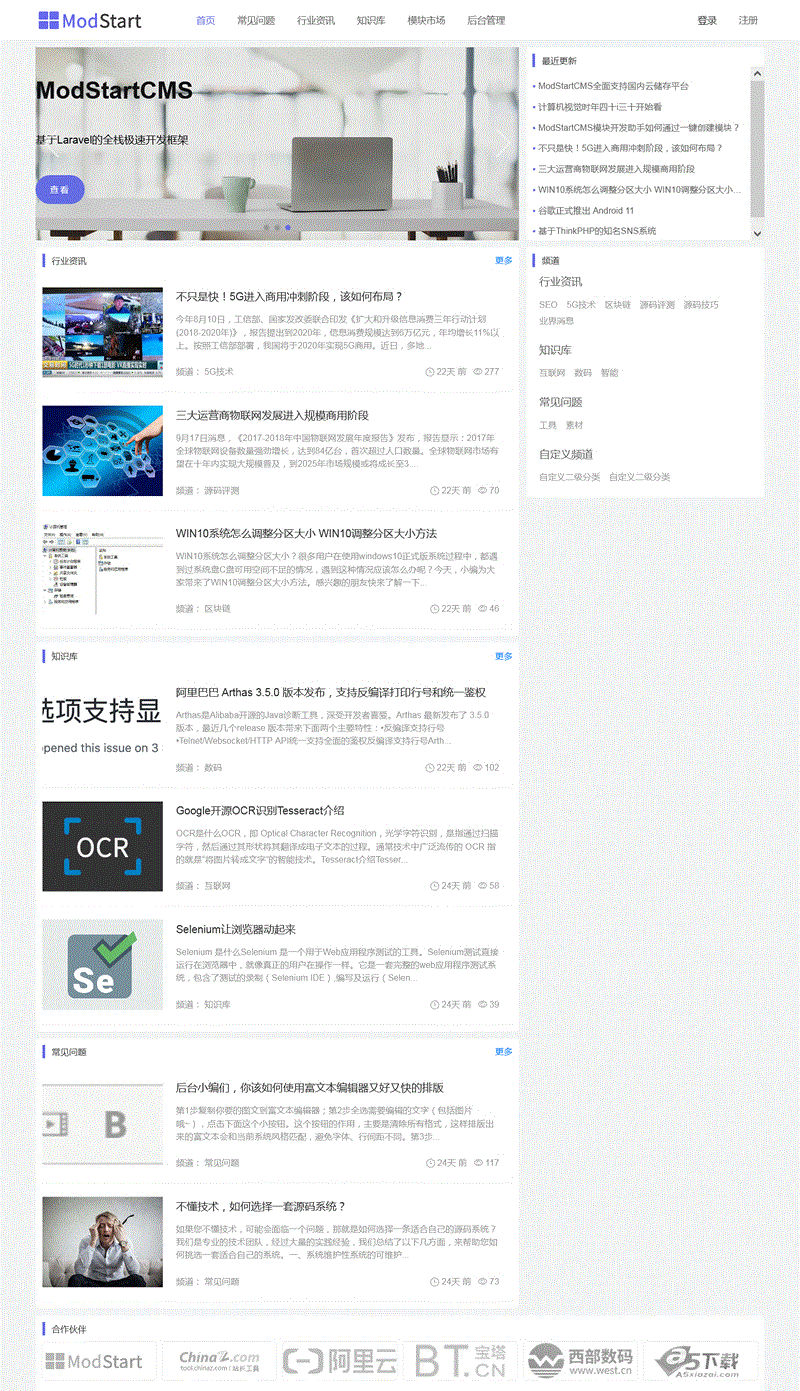This screenshot has width=800, height=1391.
Task: Go to 模块市场 in the navigation bar
Action: point(426,21)
